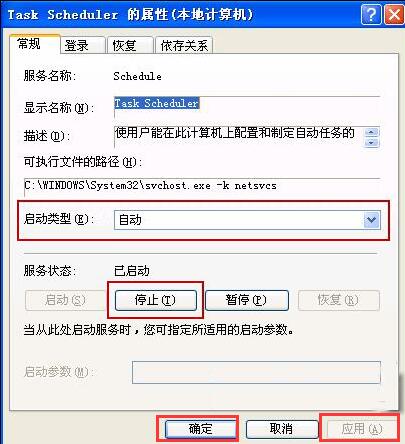This screenshot has width=405, height=444.
Task: Click the 显示名称 Task Scheduler field
Action: click(247, 107)
